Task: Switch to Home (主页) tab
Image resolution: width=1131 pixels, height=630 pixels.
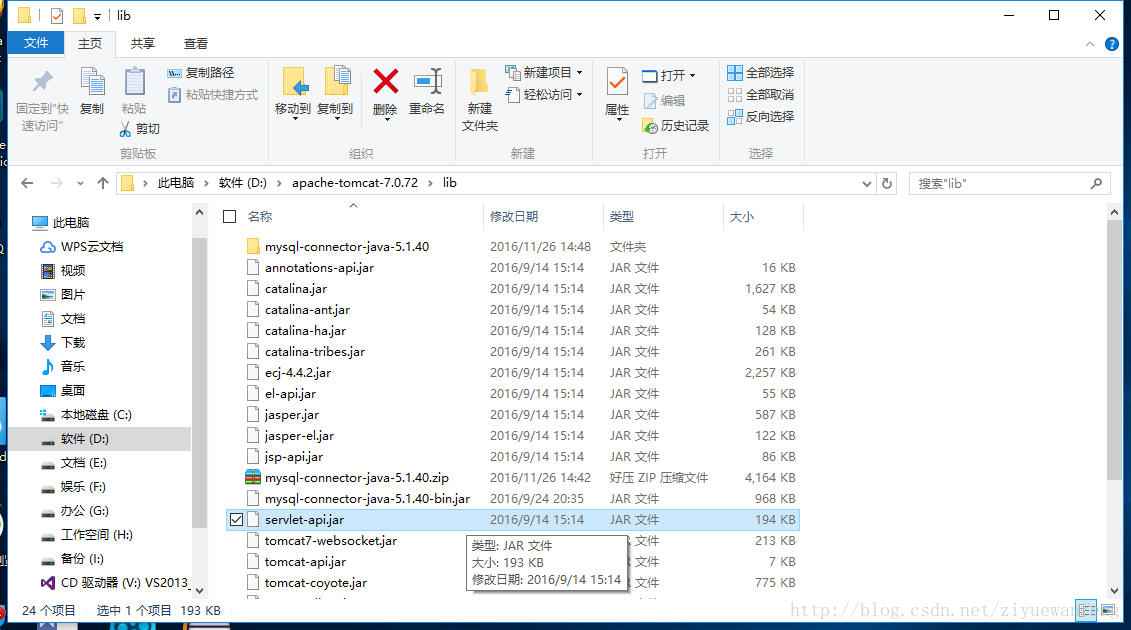Action: click(90, 44)
